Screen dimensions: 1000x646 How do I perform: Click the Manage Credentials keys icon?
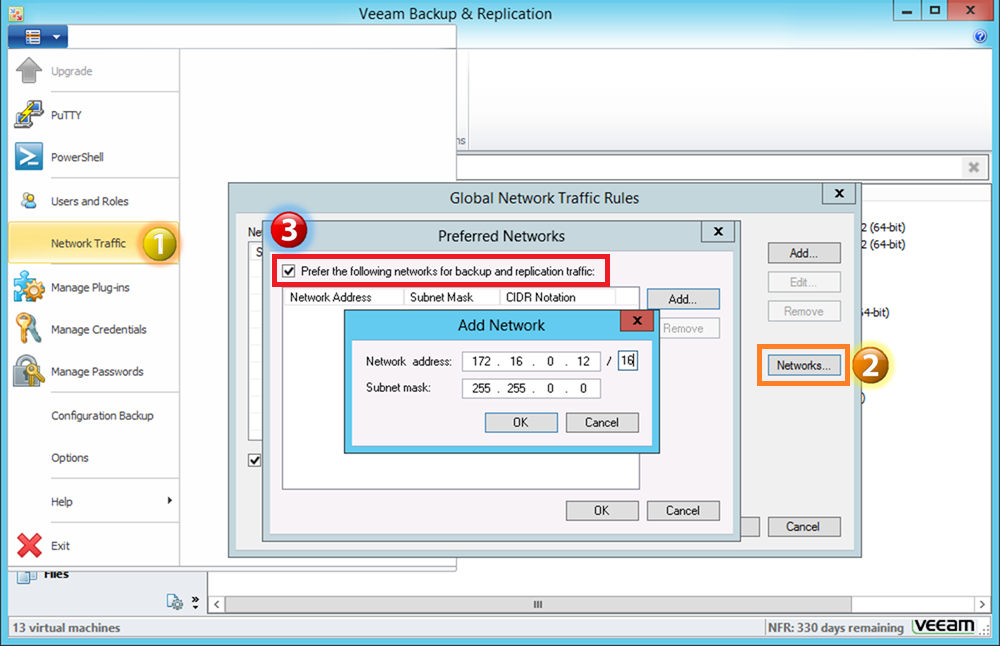coord(29,328)
